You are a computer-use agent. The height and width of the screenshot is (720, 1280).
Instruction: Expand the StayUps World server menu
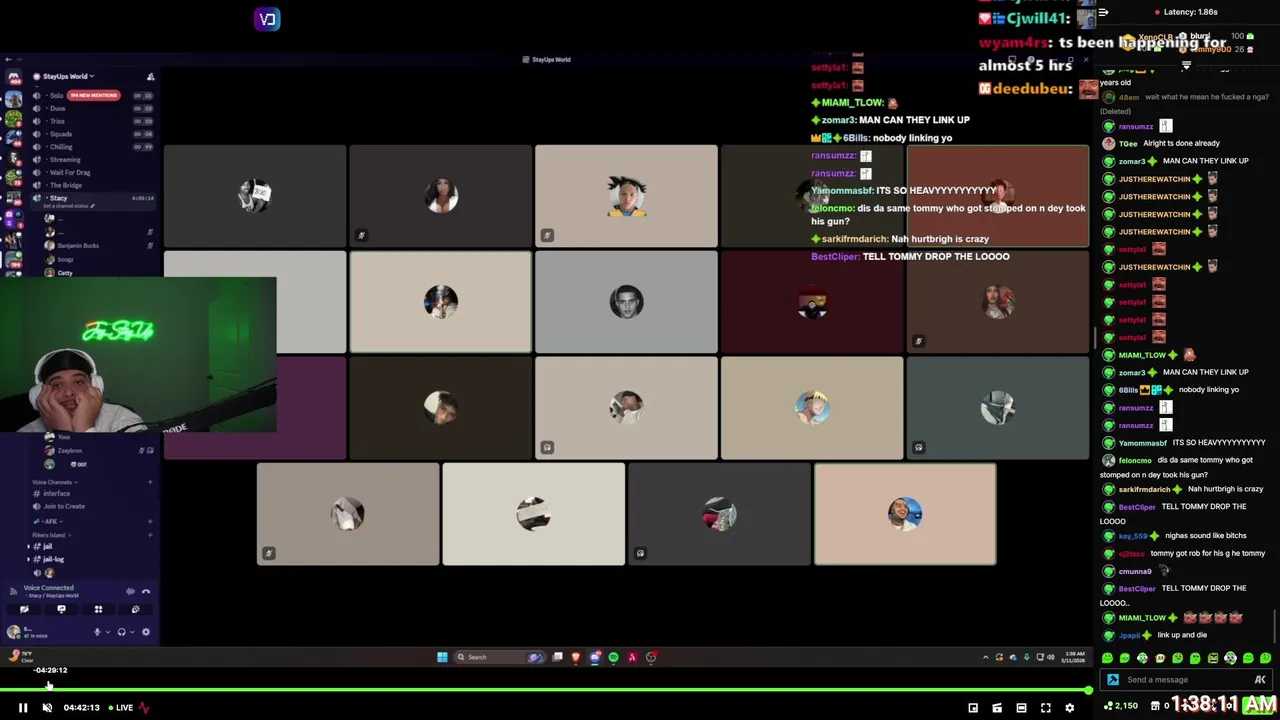tap(67, 76)
